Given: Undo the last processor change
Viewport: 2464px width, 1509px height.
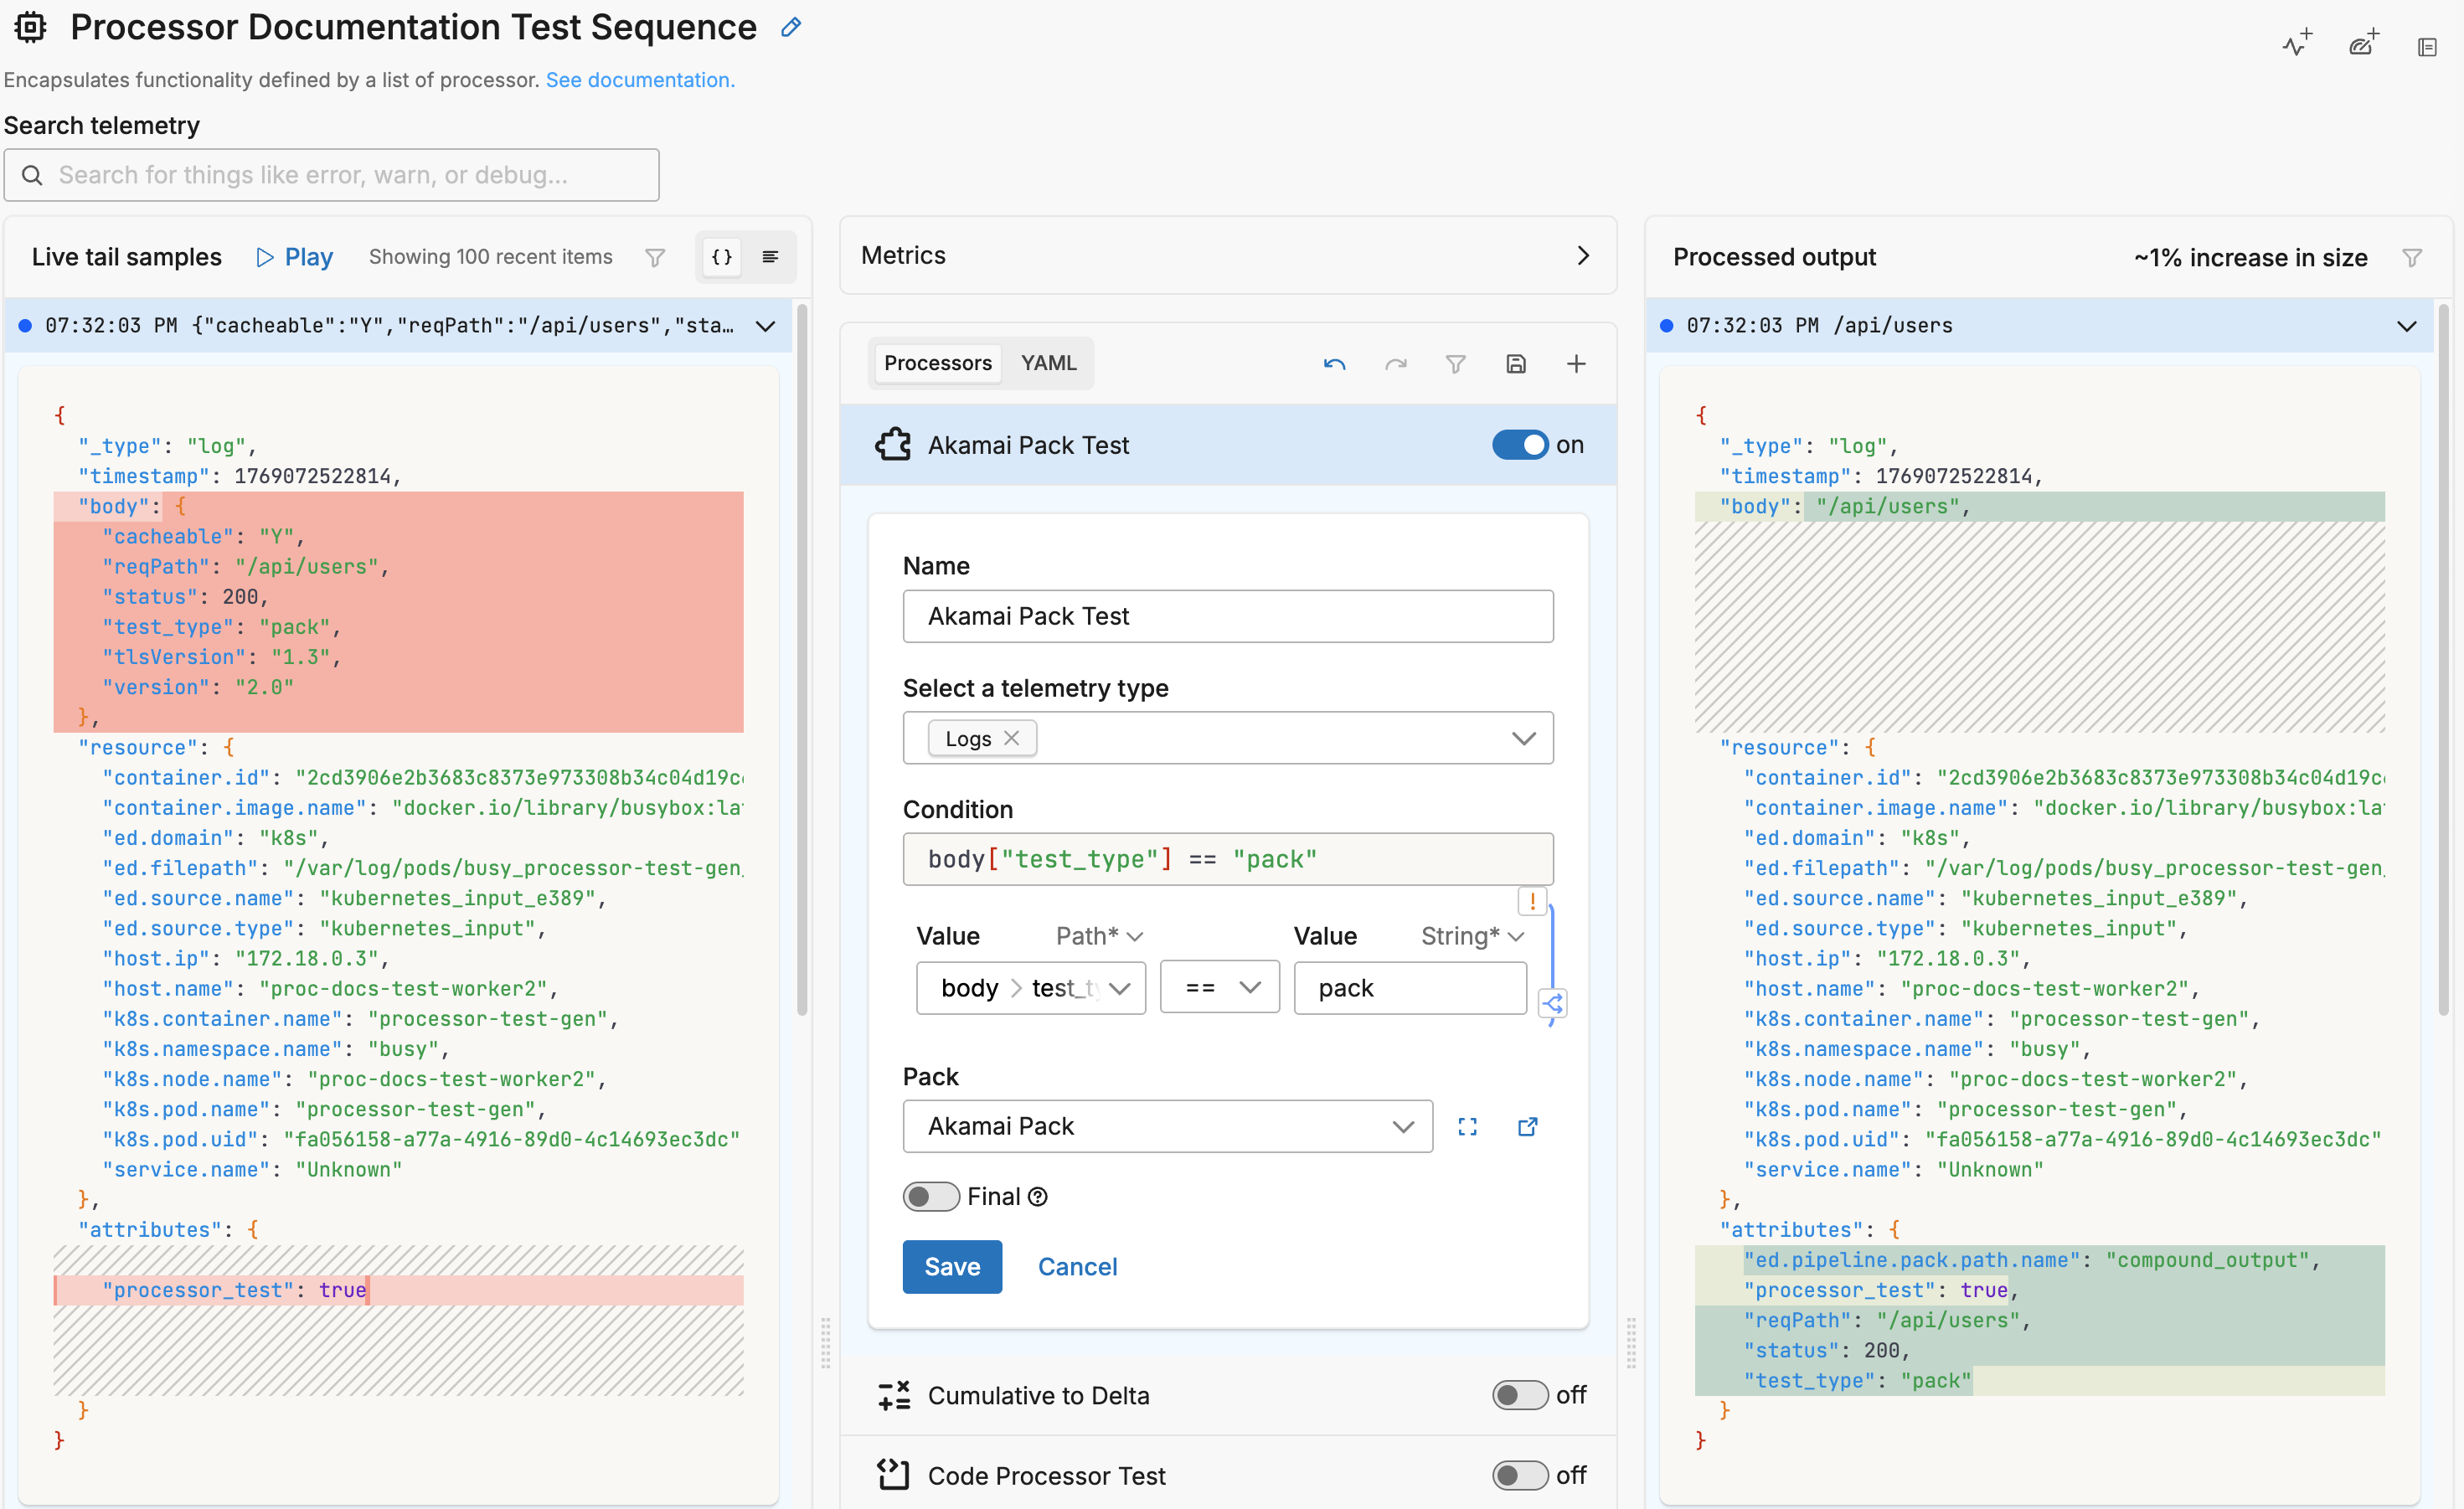Looking at the screenshot, I should click(1333, 363).
